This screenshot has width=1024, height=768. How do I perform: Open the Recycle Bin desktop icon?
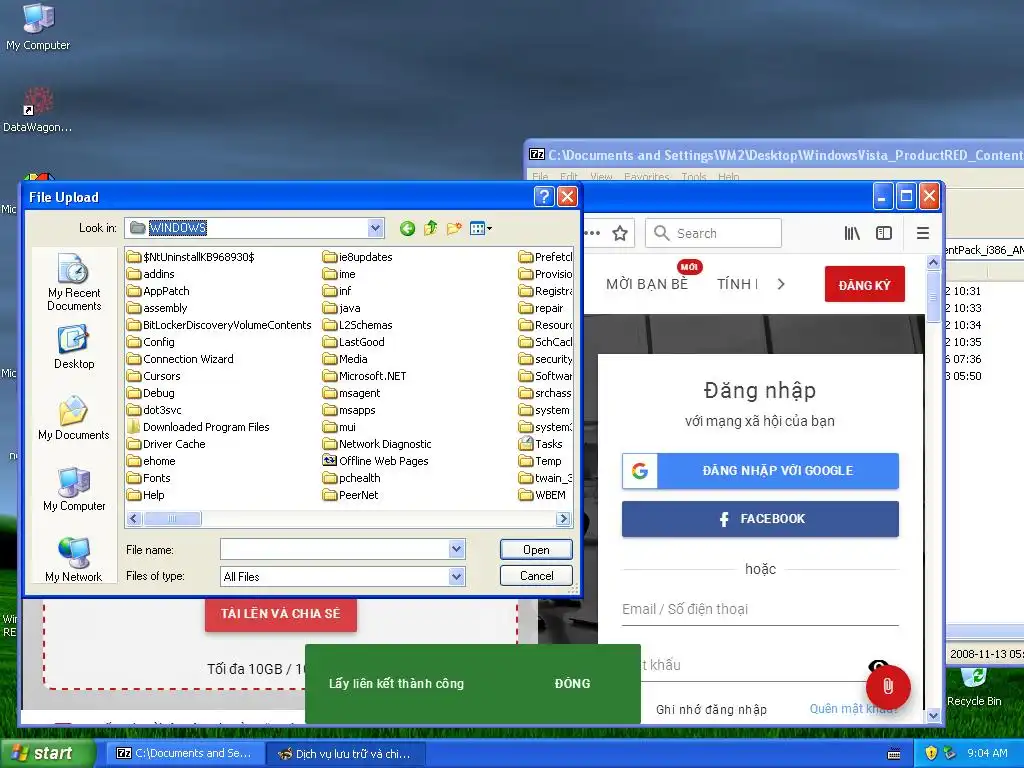[974, 687]
